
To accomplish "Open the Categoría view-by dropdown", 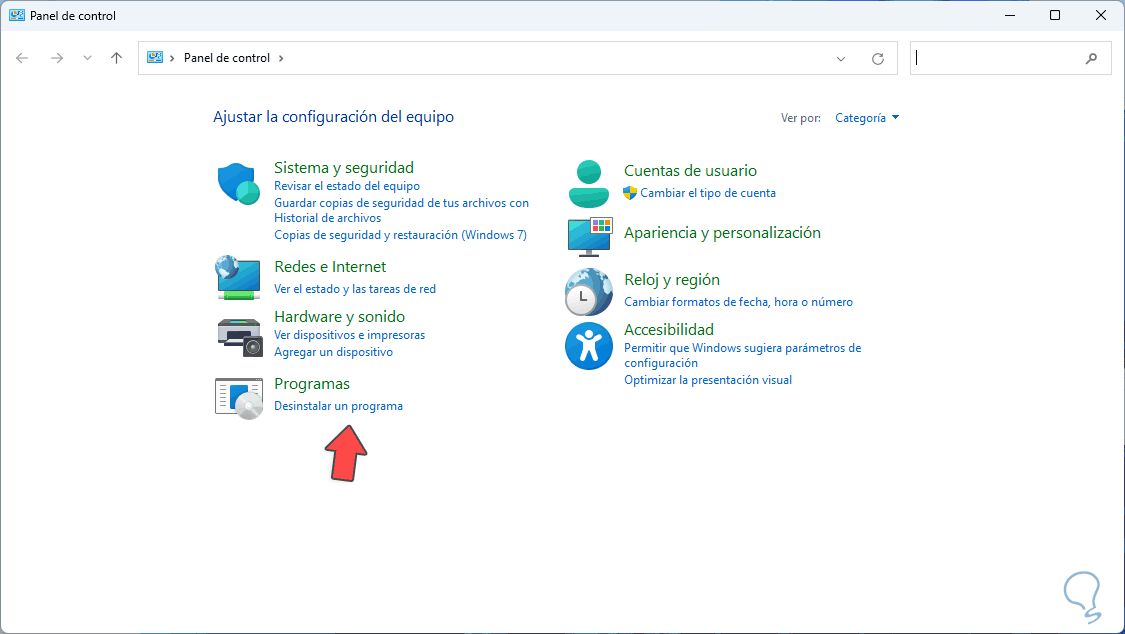I will tap(867, 118).
